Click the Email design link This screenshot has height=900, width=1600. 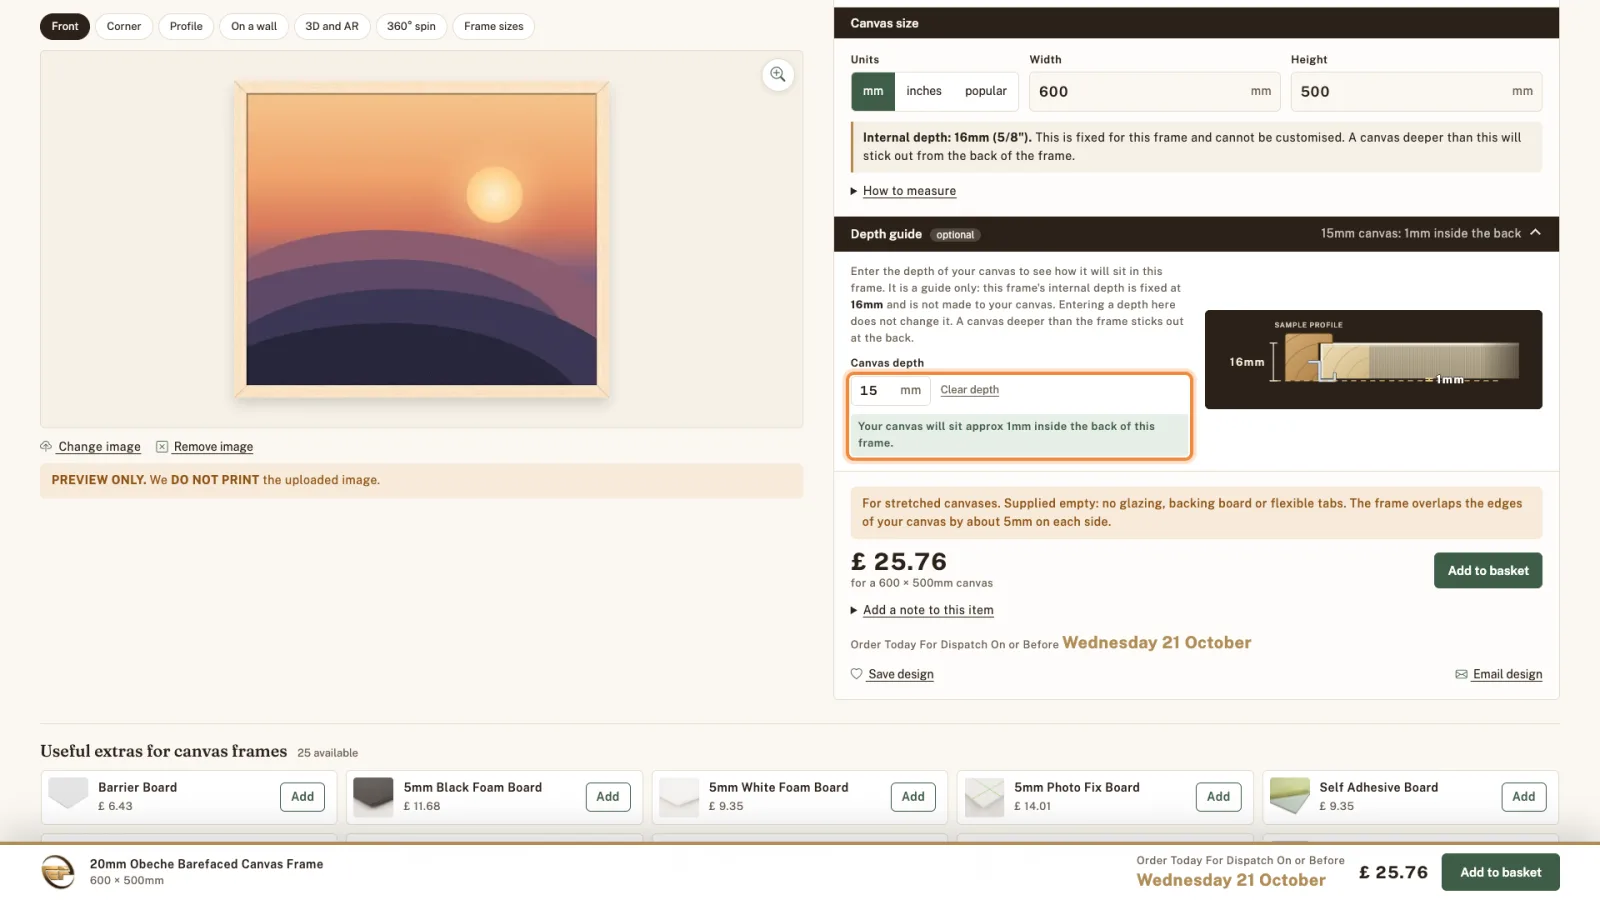[1507, 674]
